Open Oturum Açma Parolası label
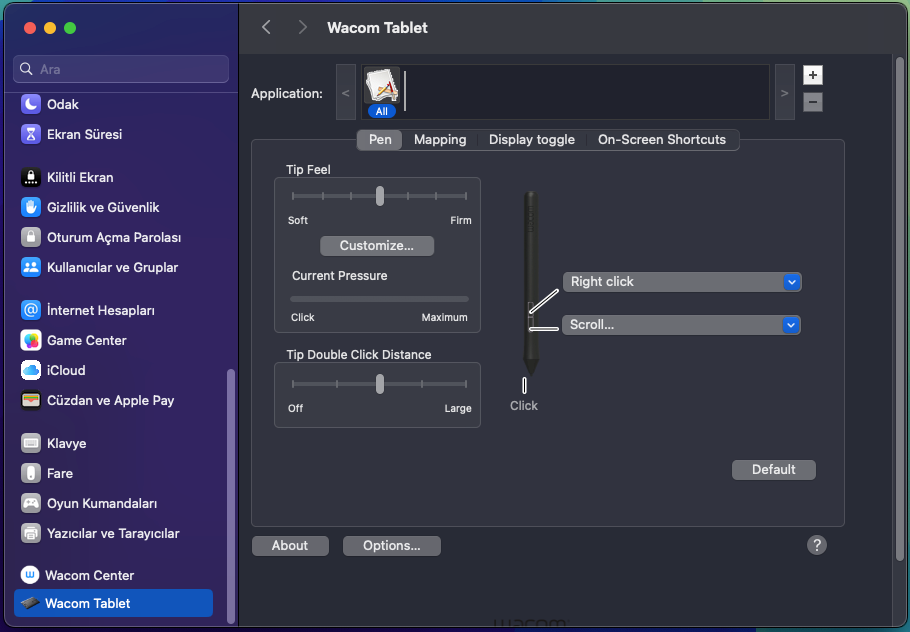Viewport: 910px width, 632px height. click(x=114, y=237)
